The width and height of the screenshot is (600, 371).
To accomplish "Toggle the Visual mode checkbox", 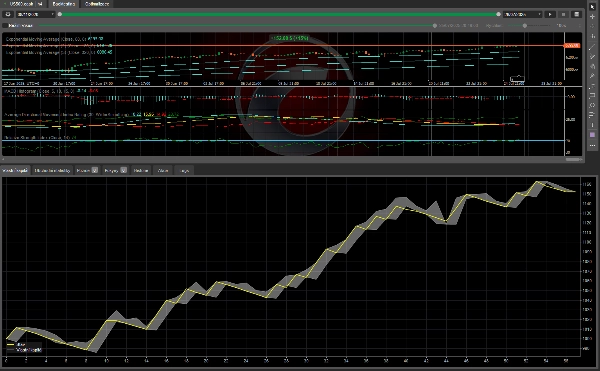I will click(x=5, y=26).
